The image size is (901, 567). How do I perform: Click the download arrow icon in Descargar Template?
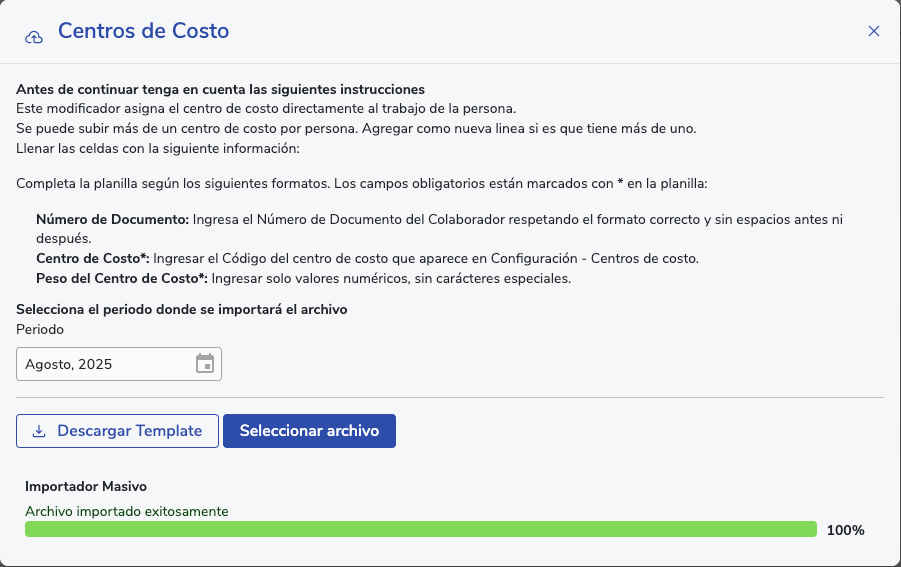pos(40,431)
